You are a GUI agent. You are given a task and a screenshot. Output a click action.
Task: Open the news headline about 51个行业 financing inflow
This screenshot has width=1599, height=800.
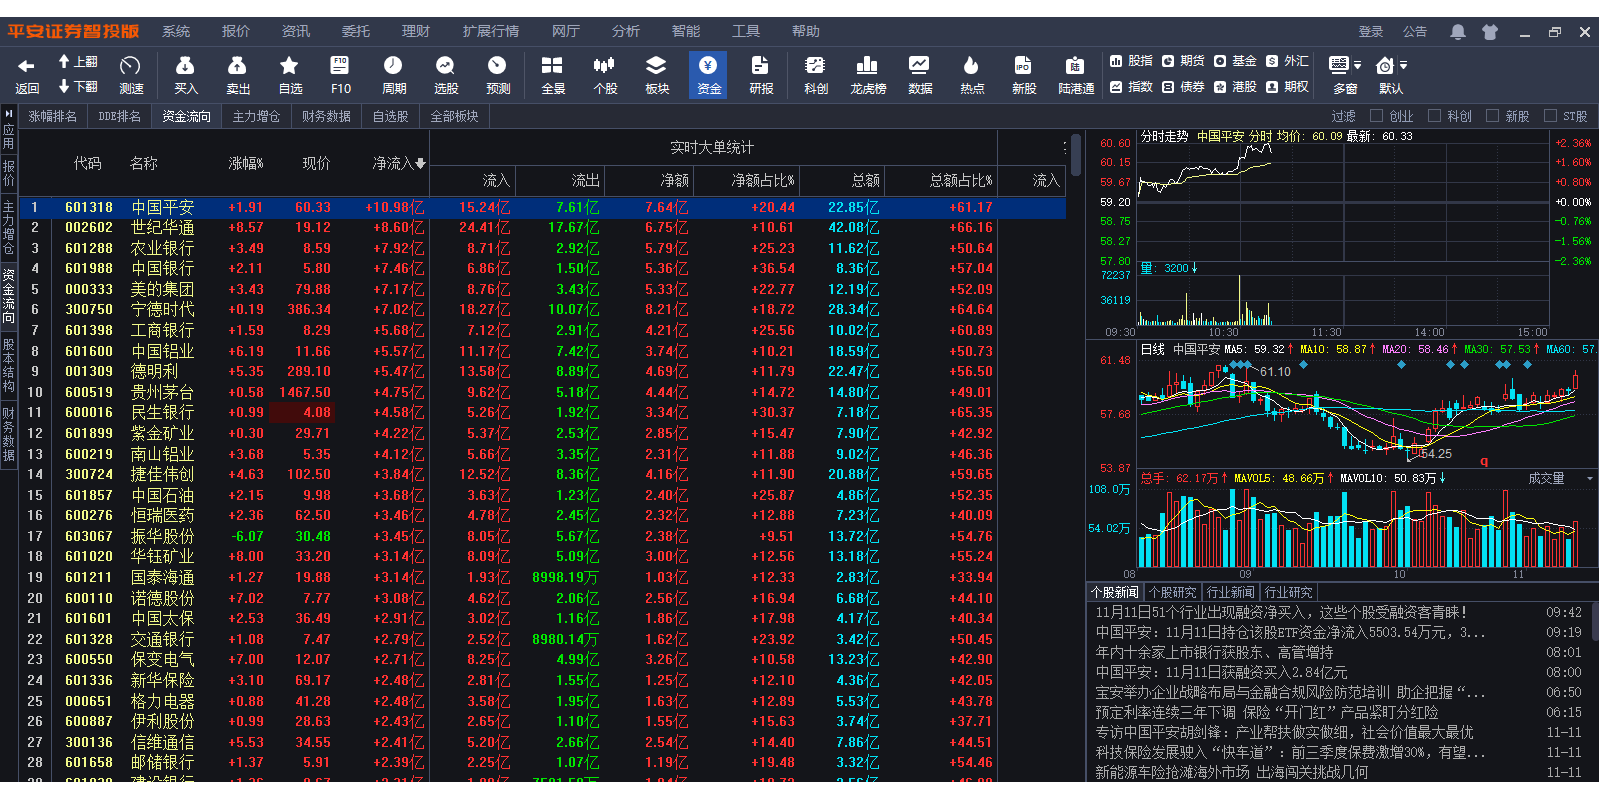[x=1281, y=612]
